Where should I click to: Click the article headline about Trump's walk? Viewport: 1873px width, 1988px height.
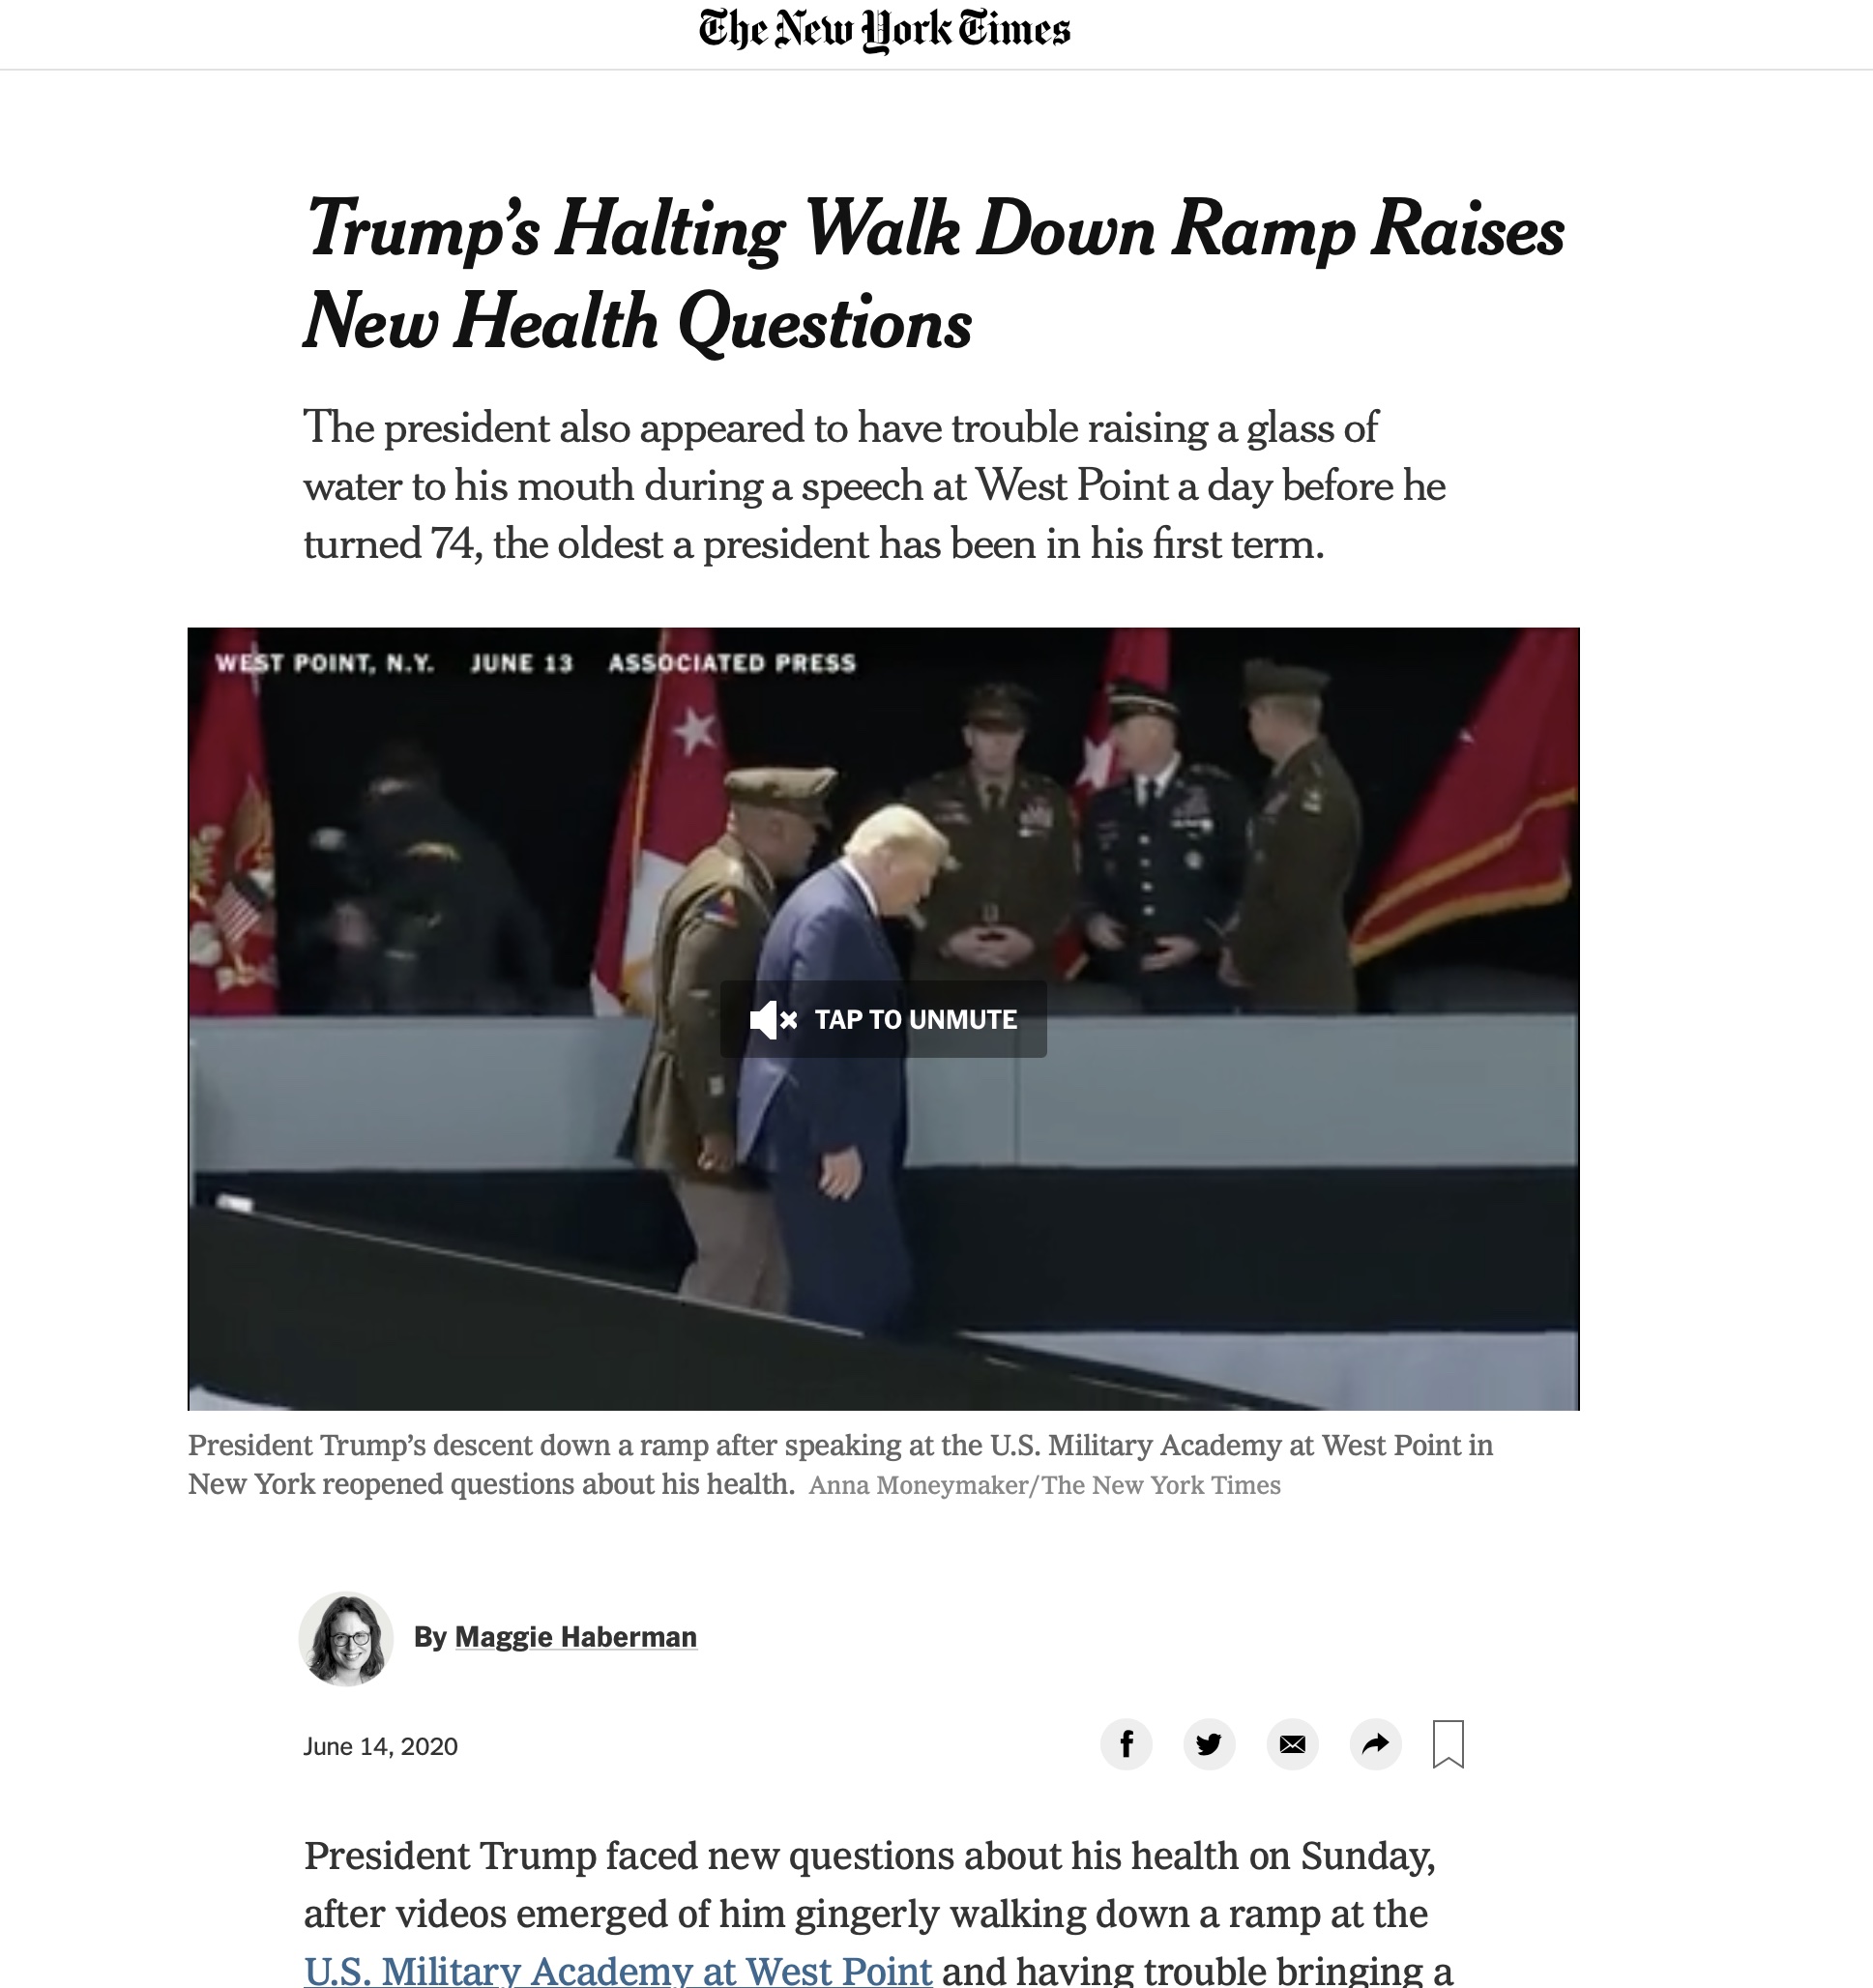(934, 274)
